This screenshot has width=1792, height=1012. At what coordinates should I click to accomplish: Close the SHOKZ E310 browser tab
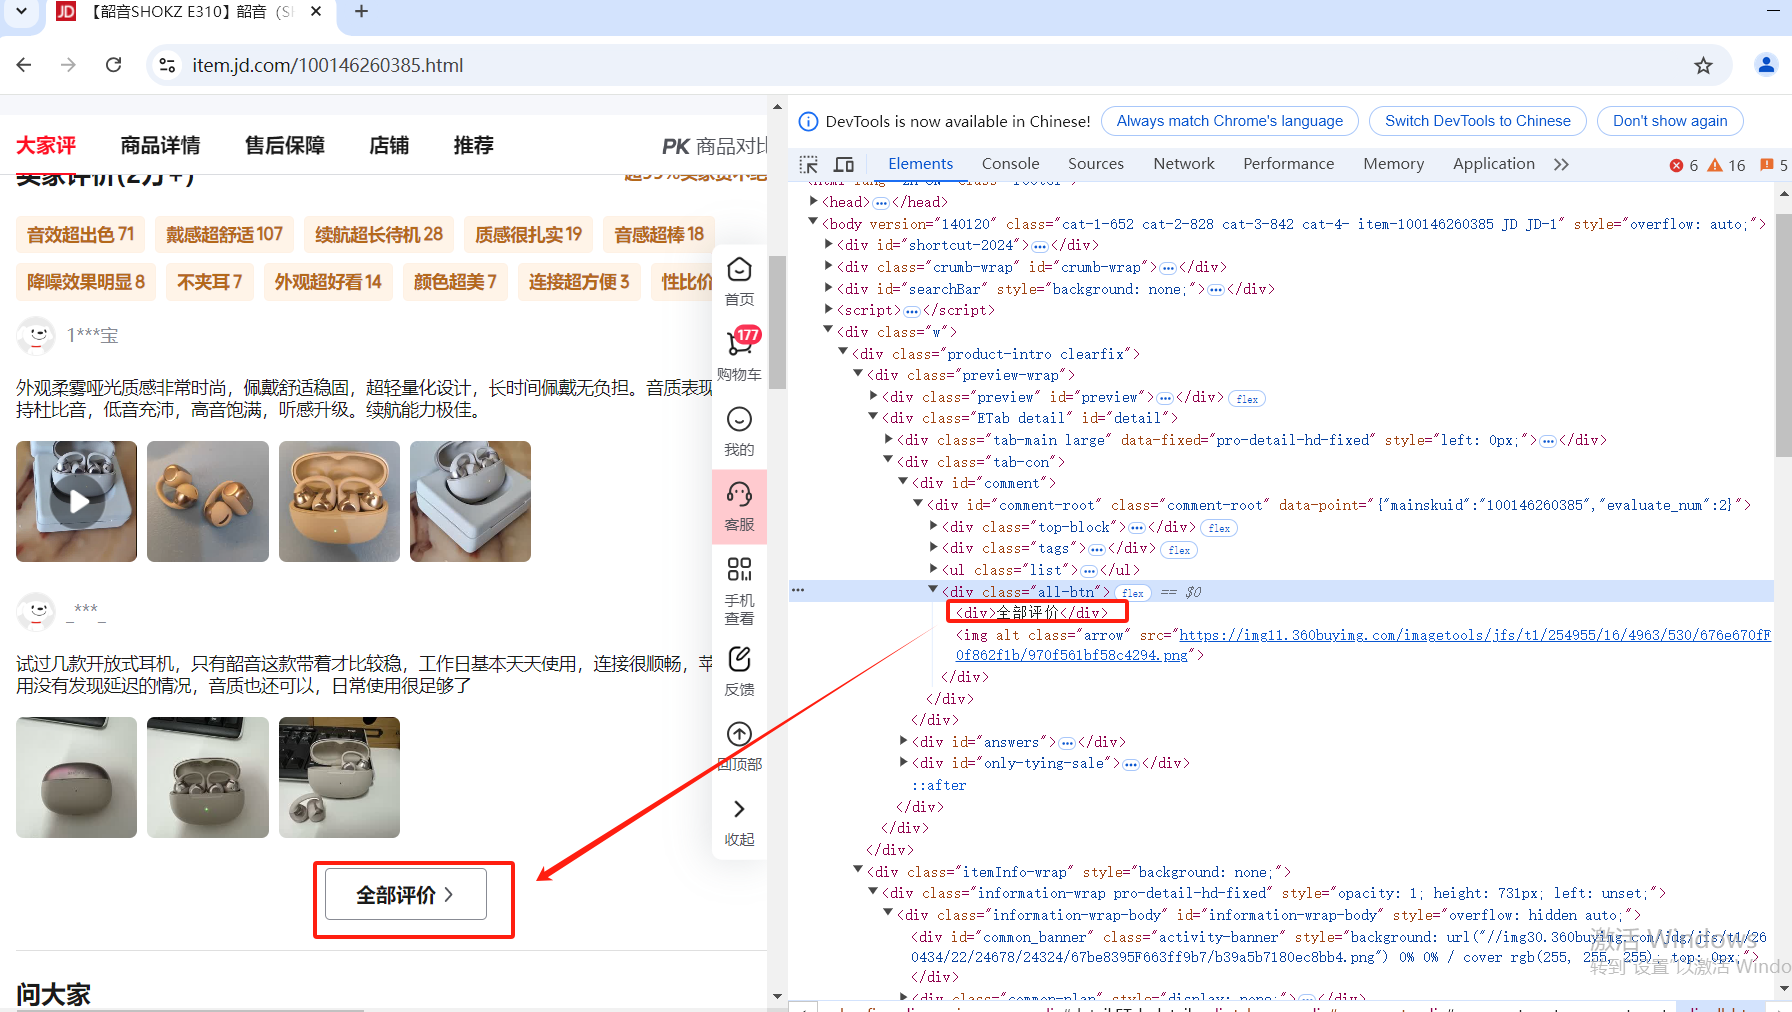pyautogui.click(x=316, y=12)
